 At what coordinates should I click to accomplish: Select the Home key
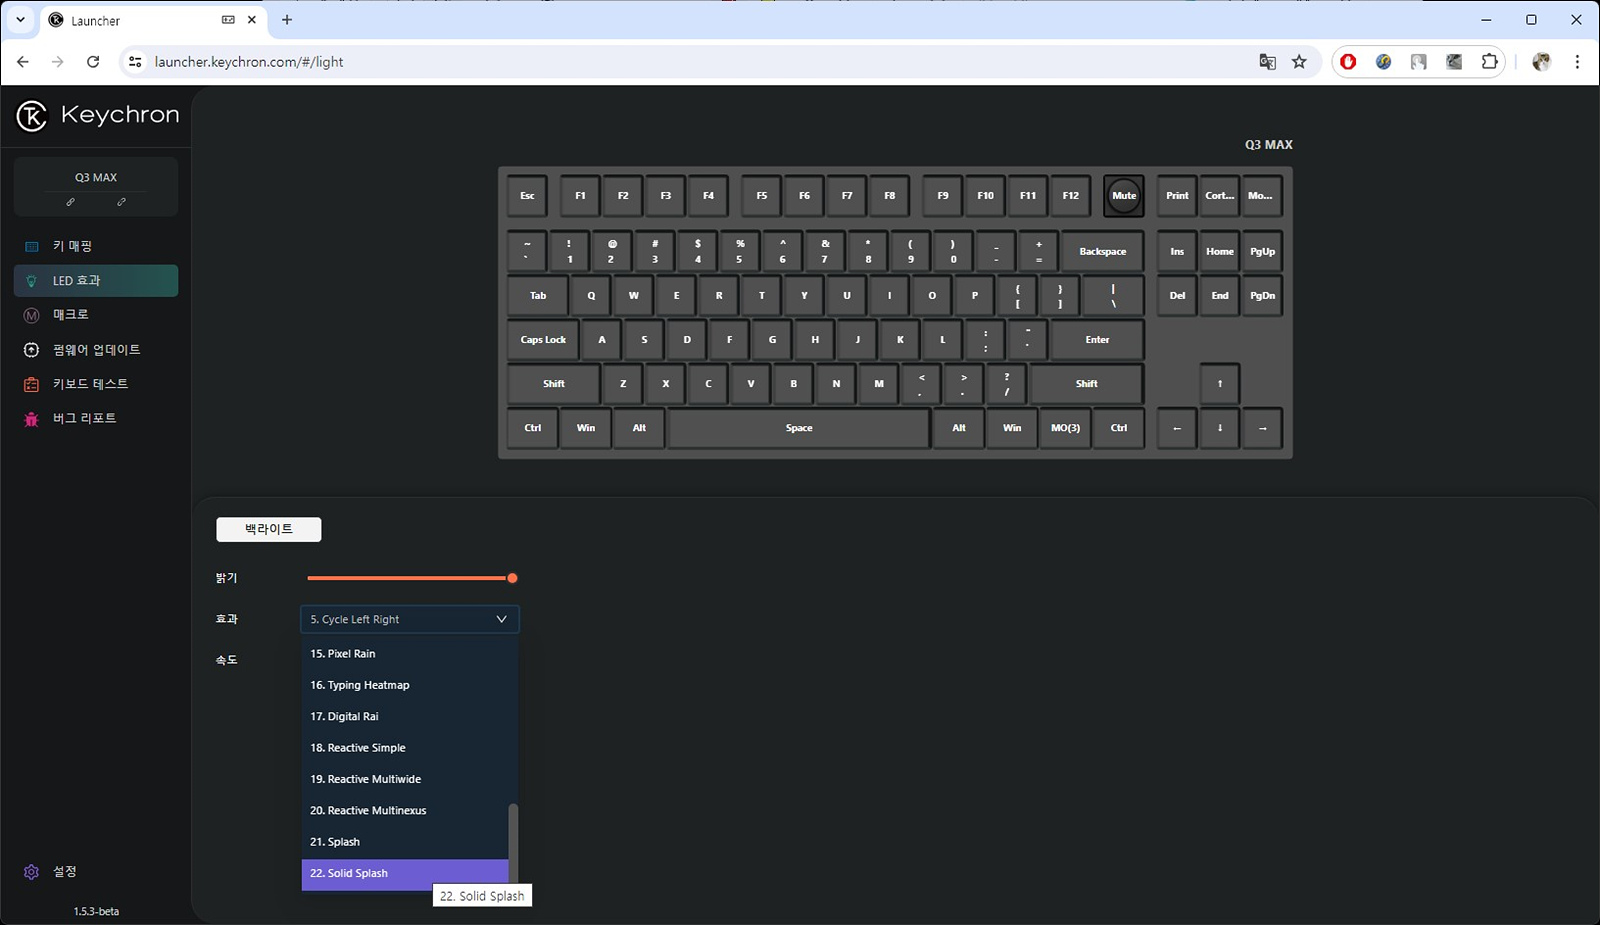pos(1220,252)
